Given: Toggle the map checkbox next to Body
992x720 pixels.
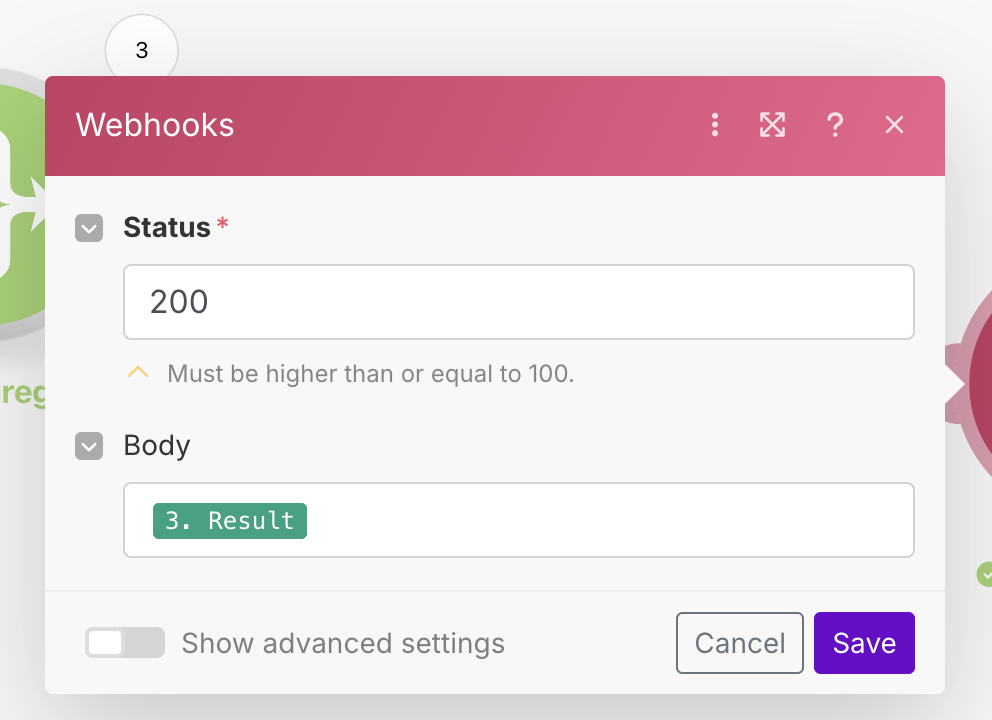Looking at the screenshot, I should pyautogui.click(x=89, y=446).
